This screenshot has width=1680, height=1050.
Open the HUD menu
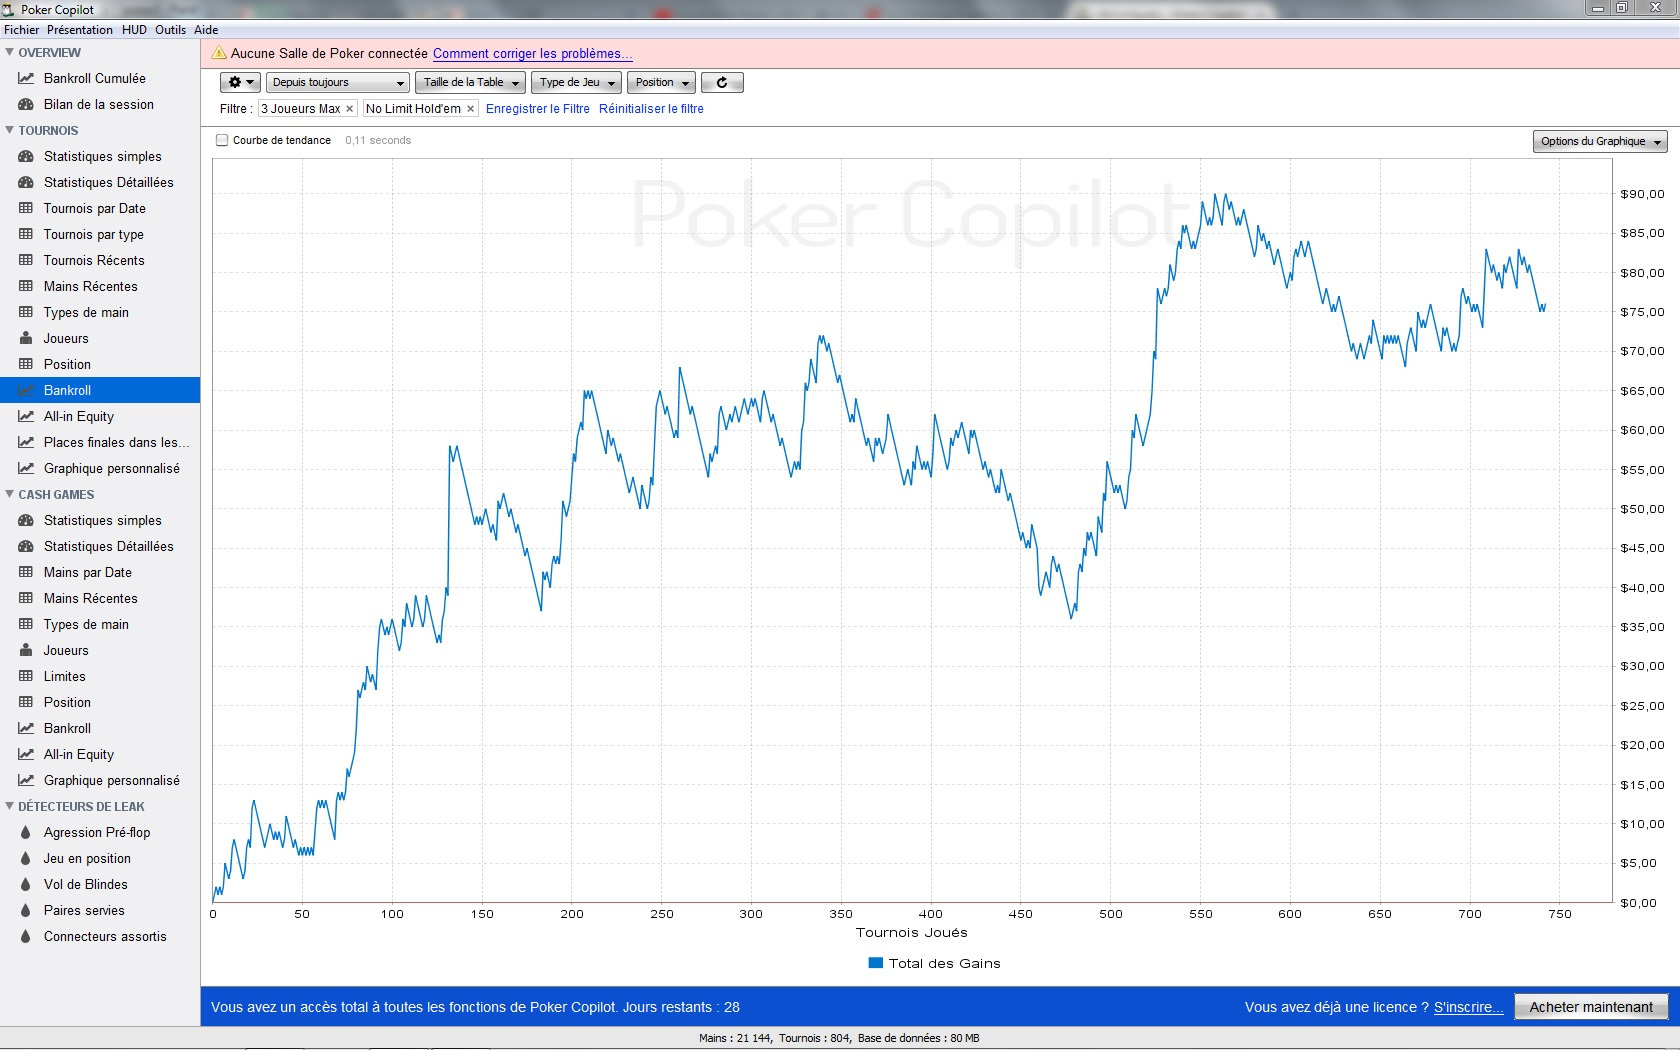(134, 30)
